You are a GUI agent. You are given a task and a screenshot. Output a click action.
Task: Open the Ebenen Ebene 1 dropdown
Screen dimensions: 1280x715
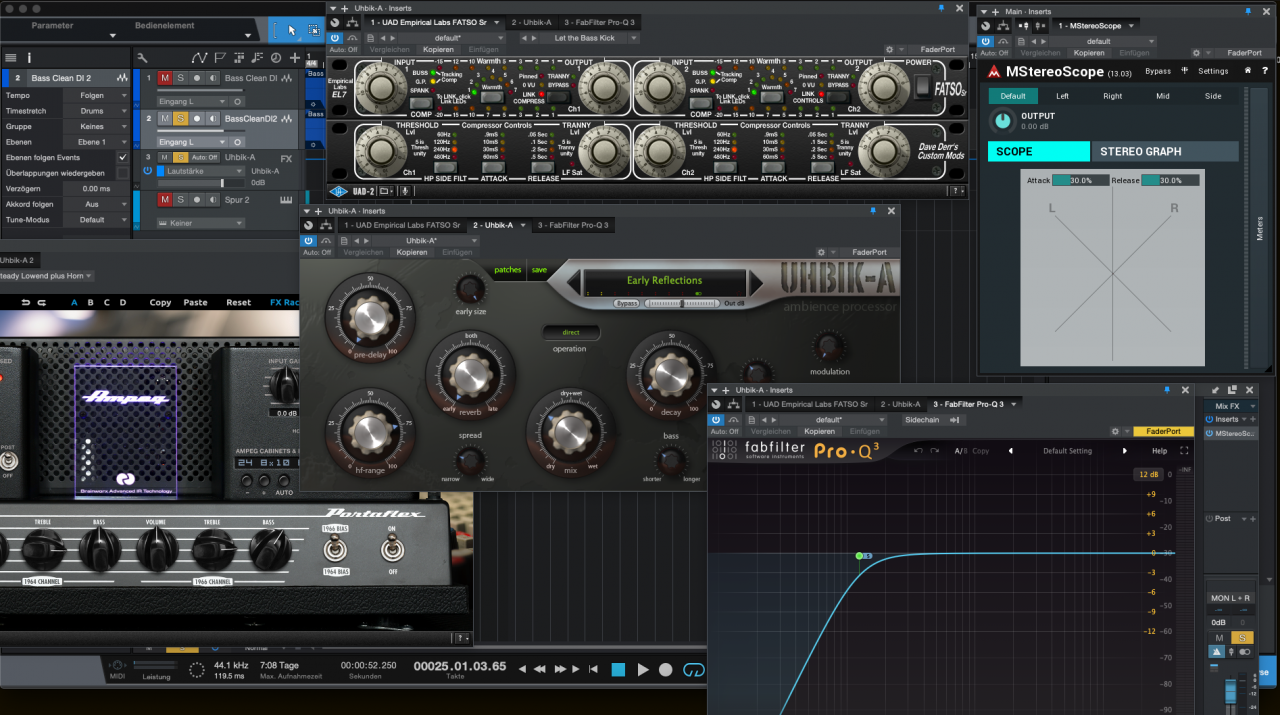tap(98, 142)
